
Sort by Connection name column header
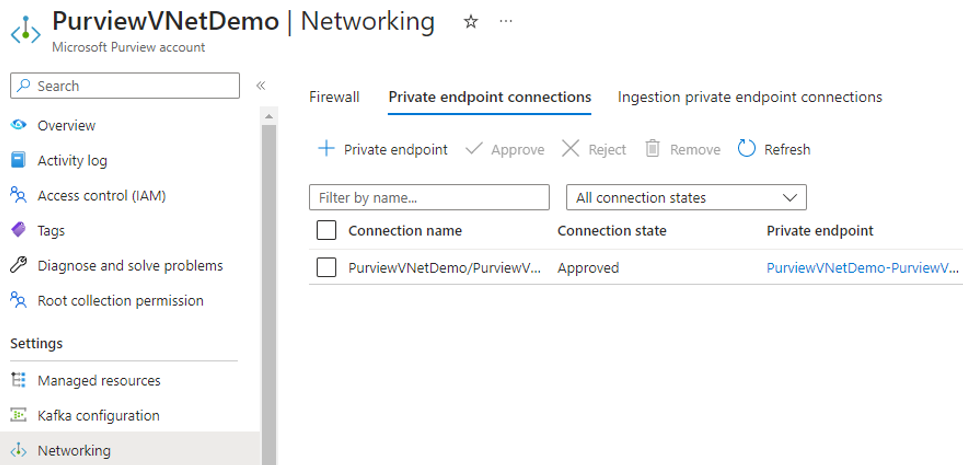click(405, 230)
